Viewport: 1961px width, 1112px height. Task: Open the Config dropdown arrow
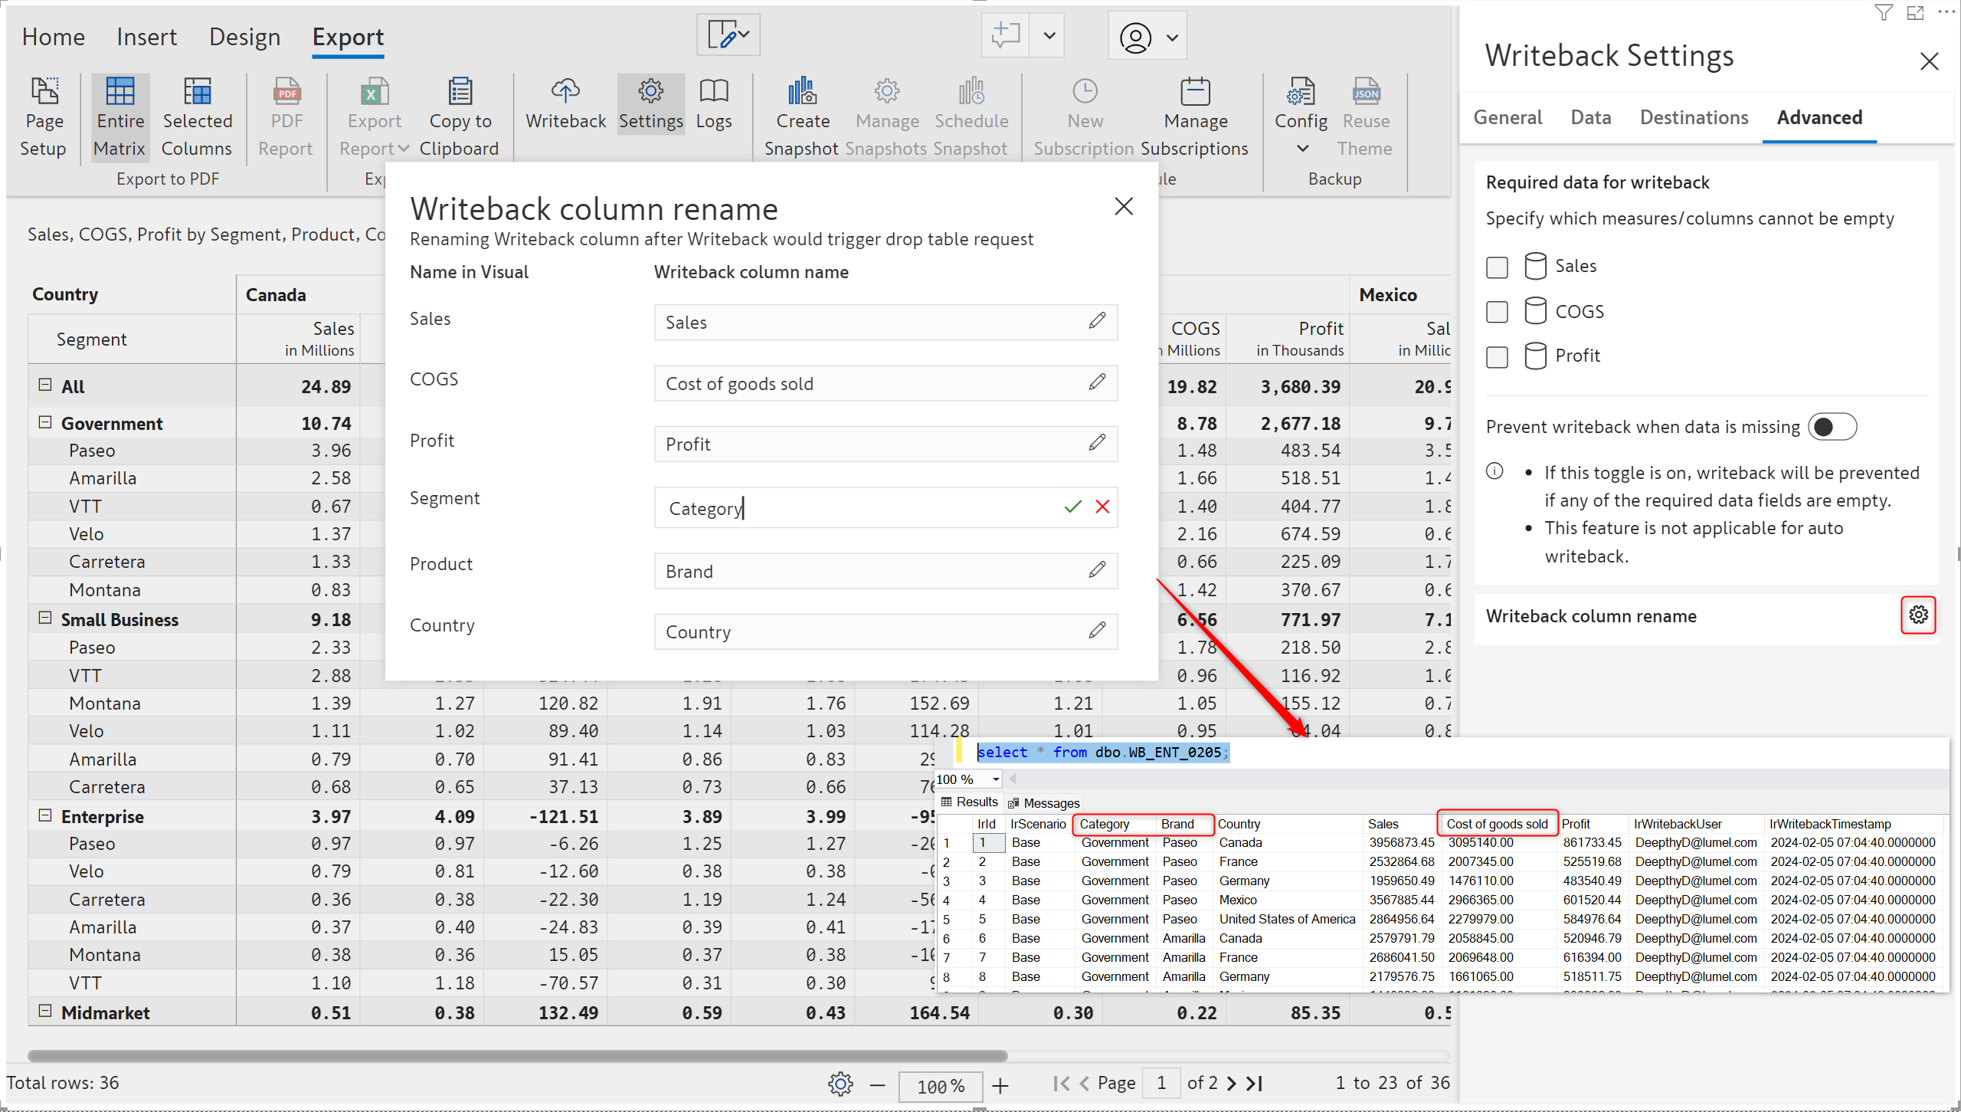click(x=1301, y=149)
